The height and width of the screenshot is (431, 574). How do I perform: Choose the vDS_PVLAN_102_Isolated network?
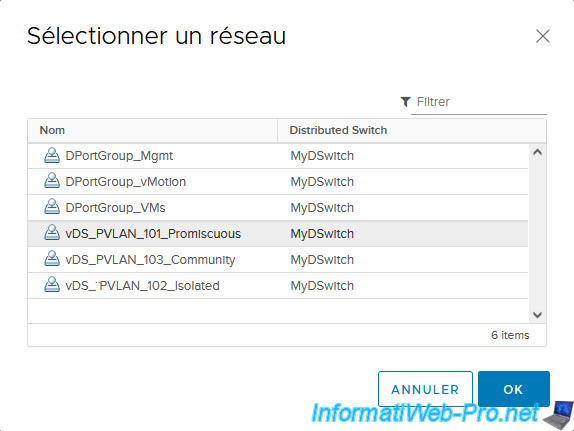pos(278,286)
